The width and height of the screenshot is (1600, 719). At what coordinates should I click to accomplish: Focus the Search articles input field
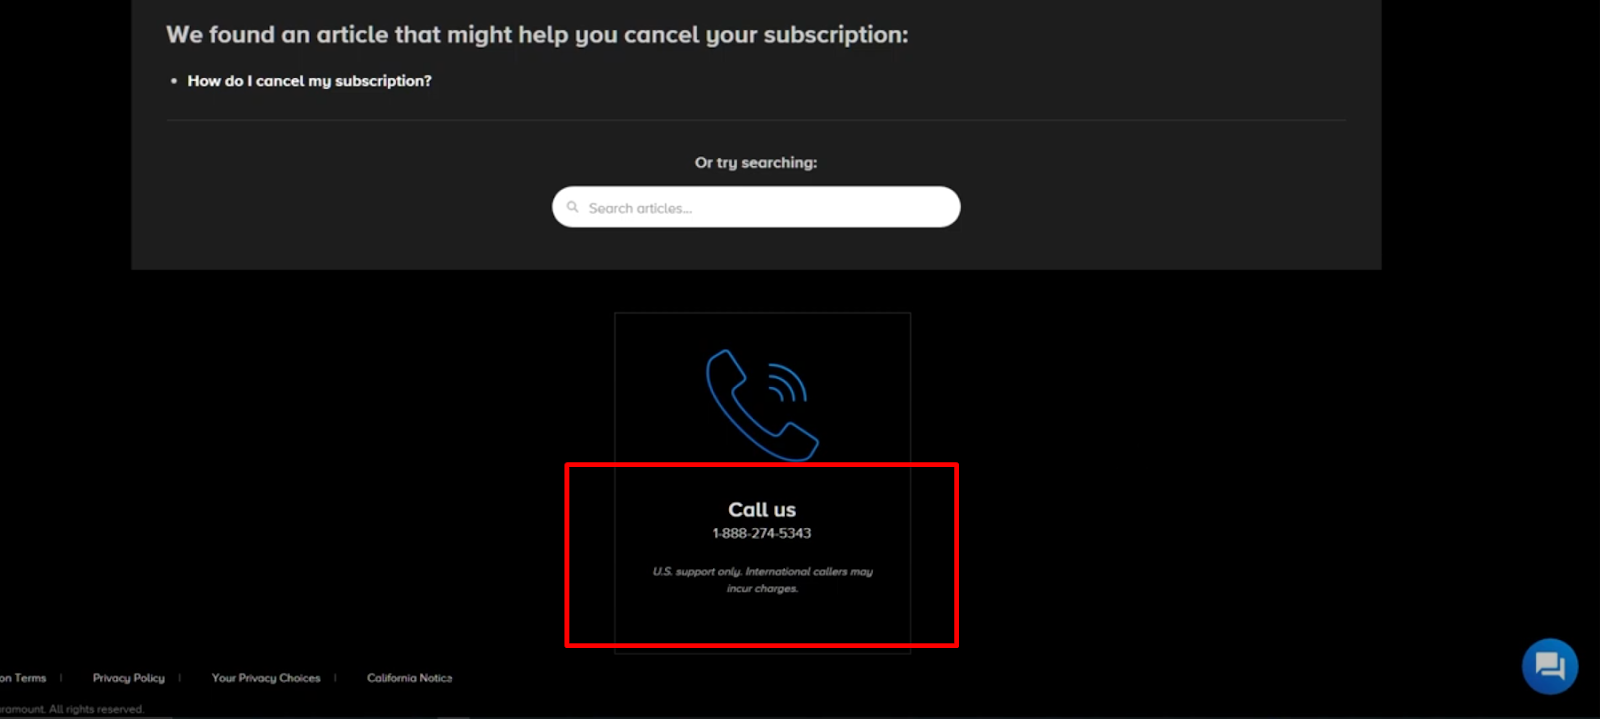click(756, 207)
